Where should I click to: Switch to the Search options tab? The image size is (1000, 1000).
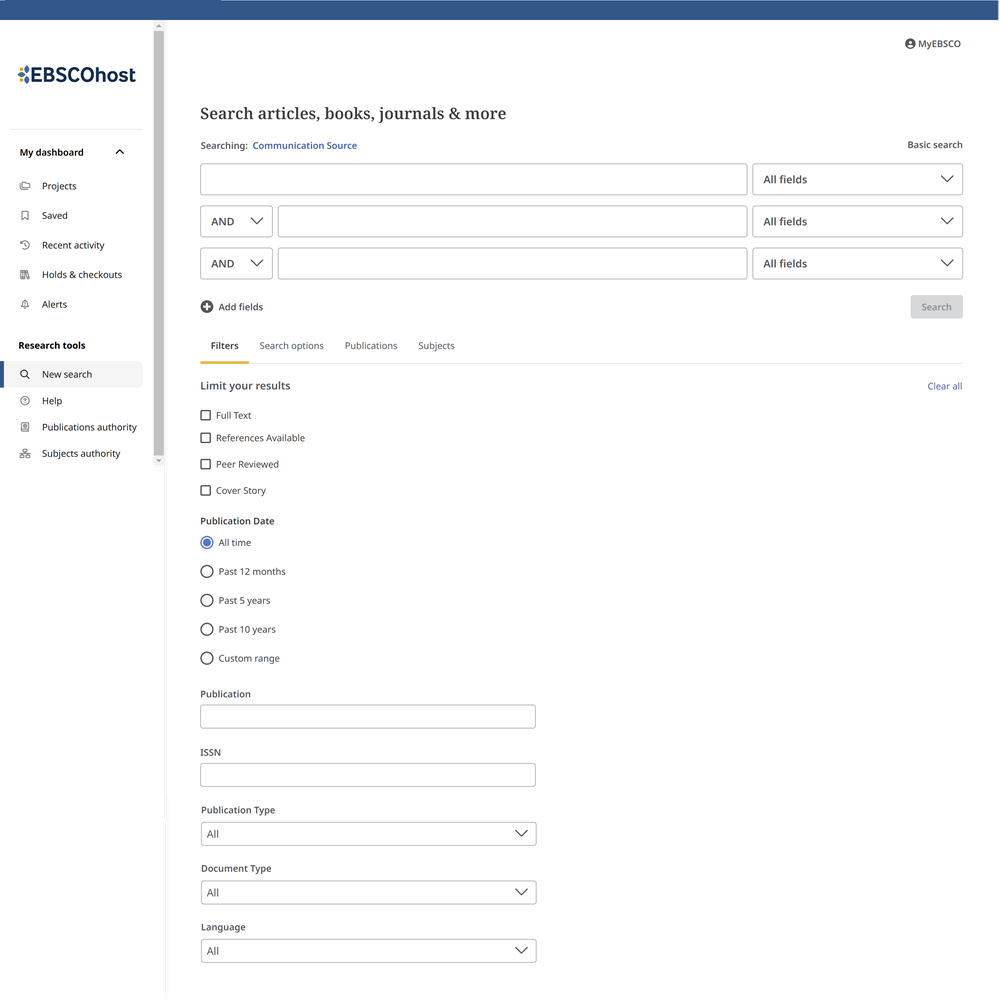click(x=291, y=346)
